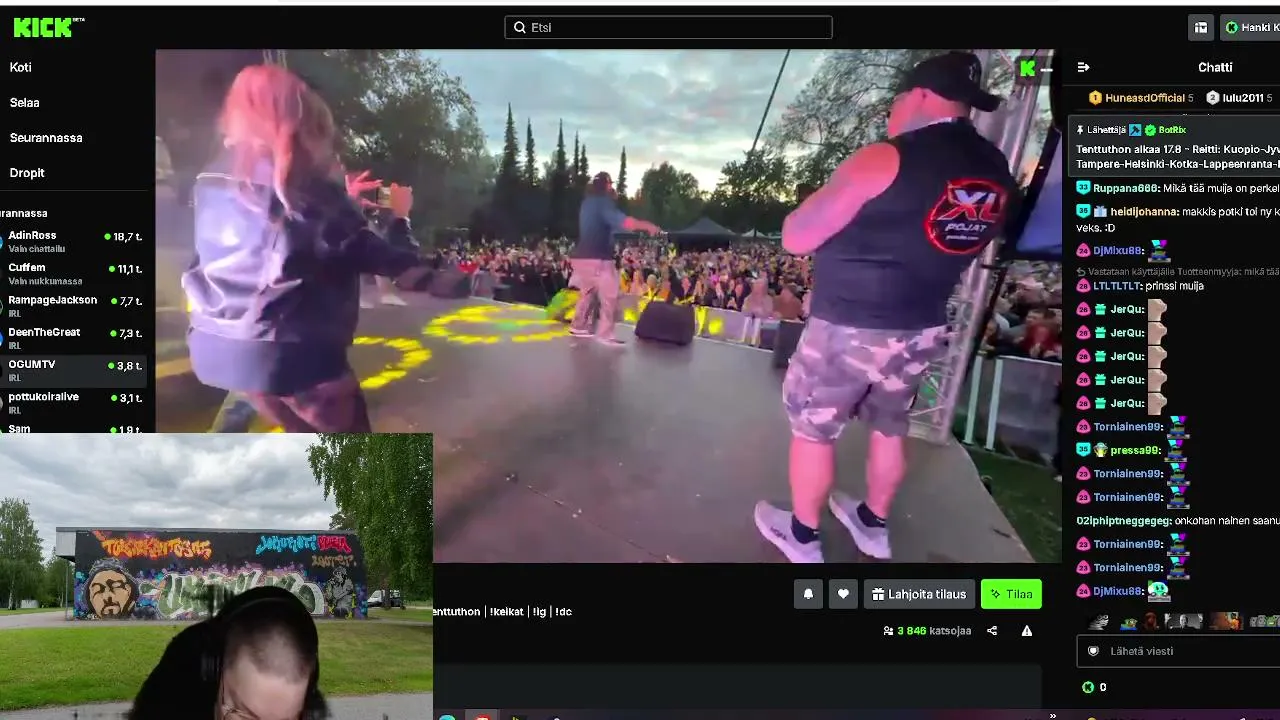
Task: Open DeenTheGreat channel in sidebar
Action: (74, 338)
